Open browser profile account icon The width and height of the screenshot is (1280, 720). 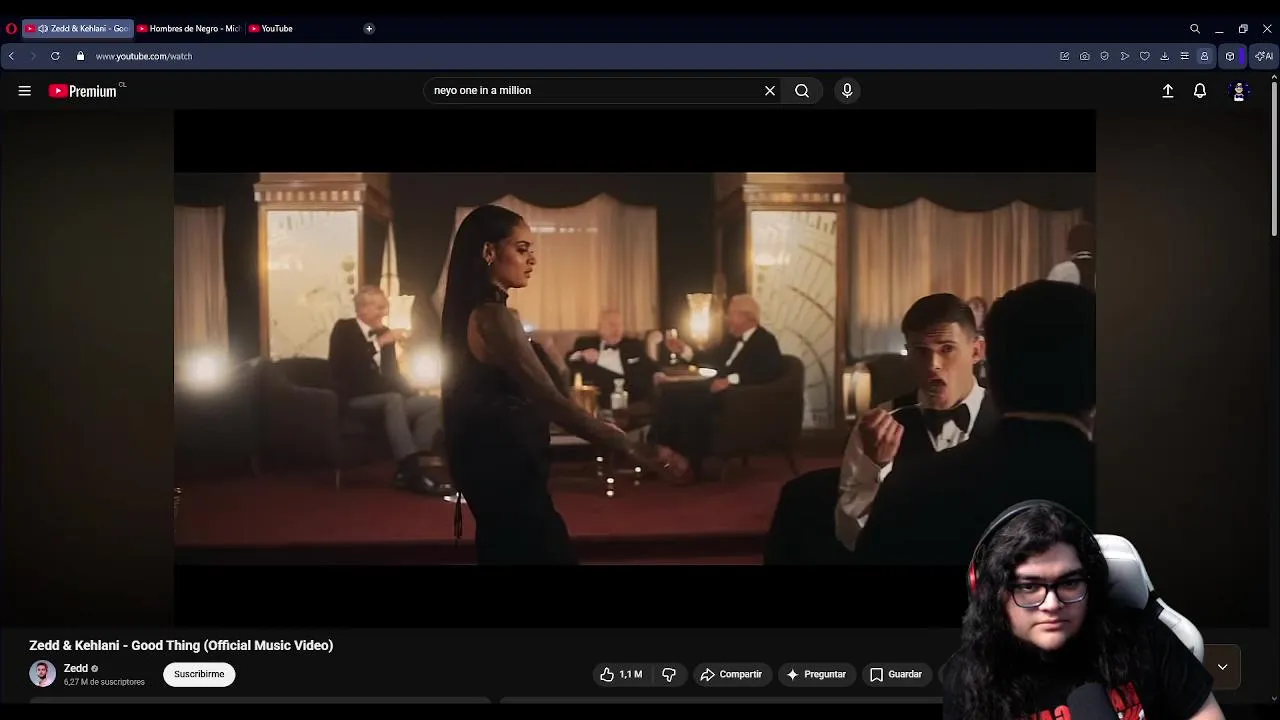coord(1204,56)
